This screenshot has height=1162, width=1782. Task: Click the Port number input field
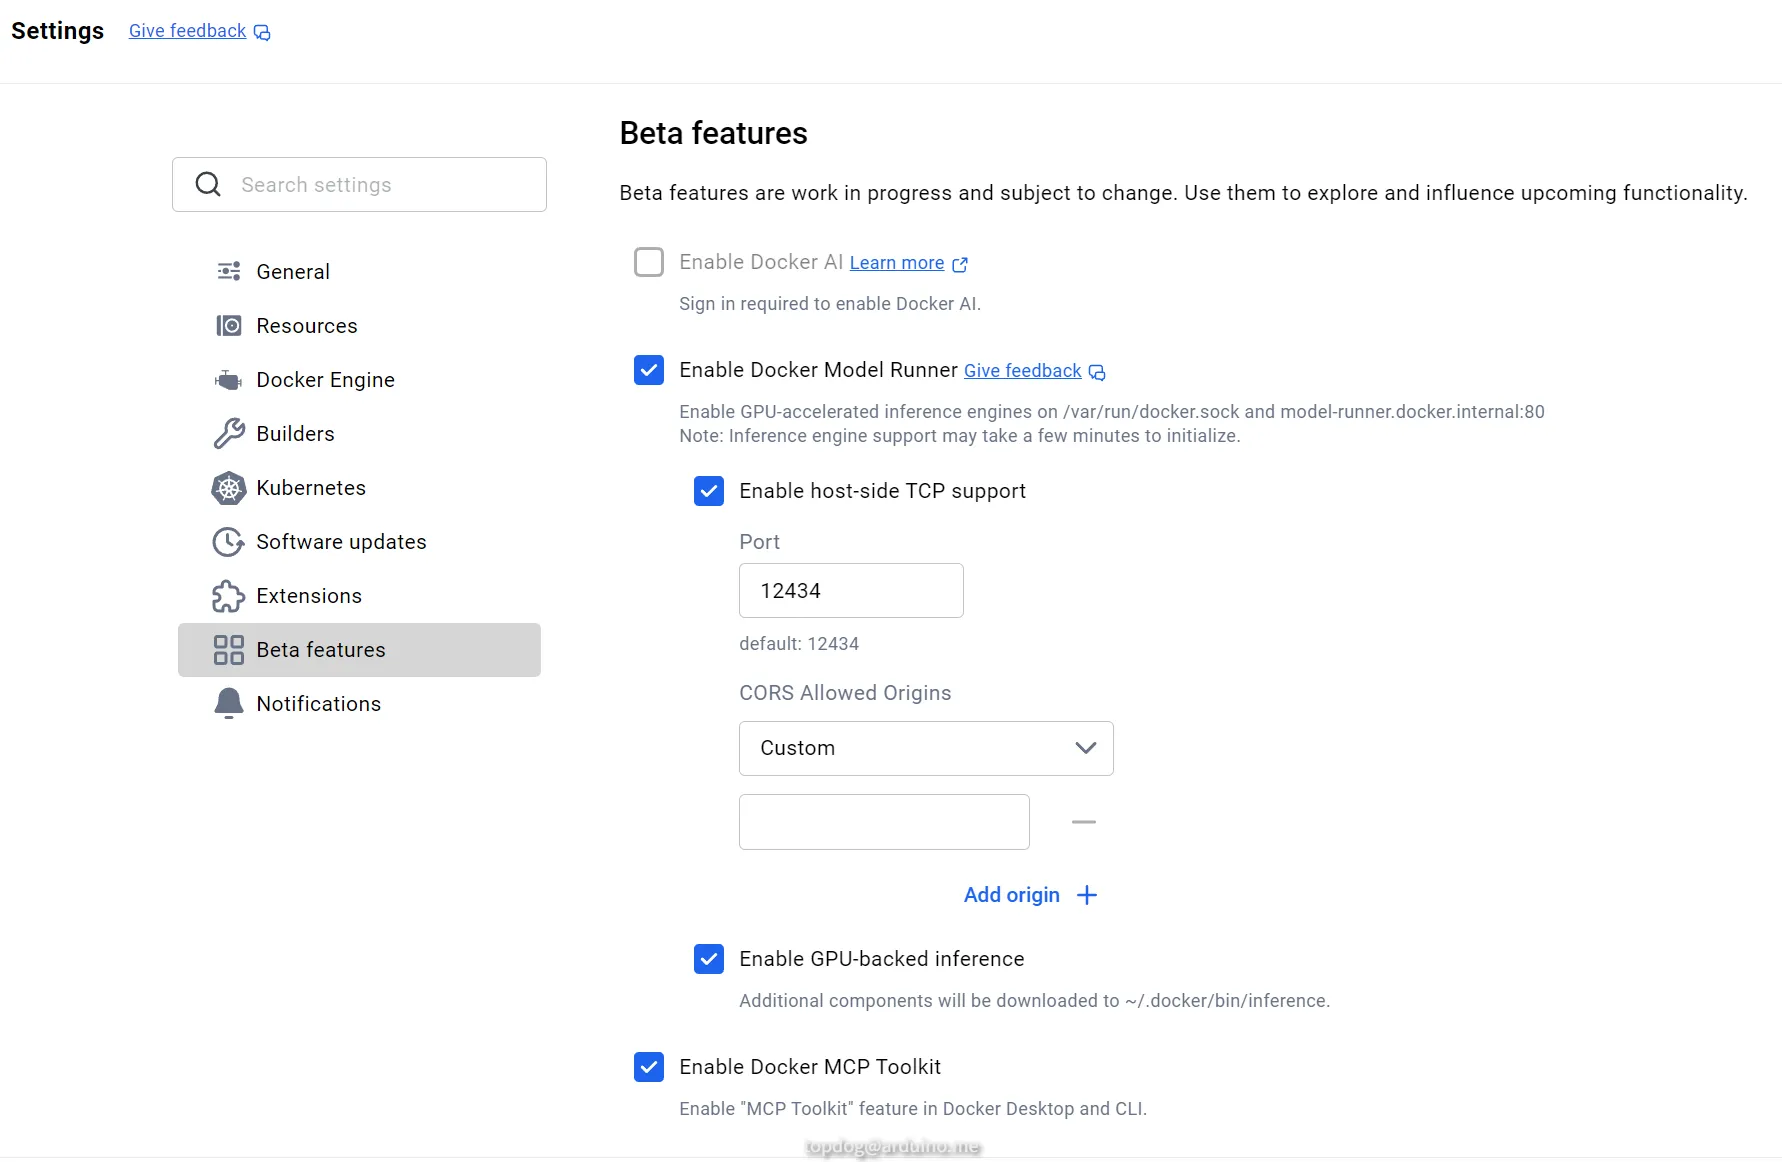click(x=850, y=591)
